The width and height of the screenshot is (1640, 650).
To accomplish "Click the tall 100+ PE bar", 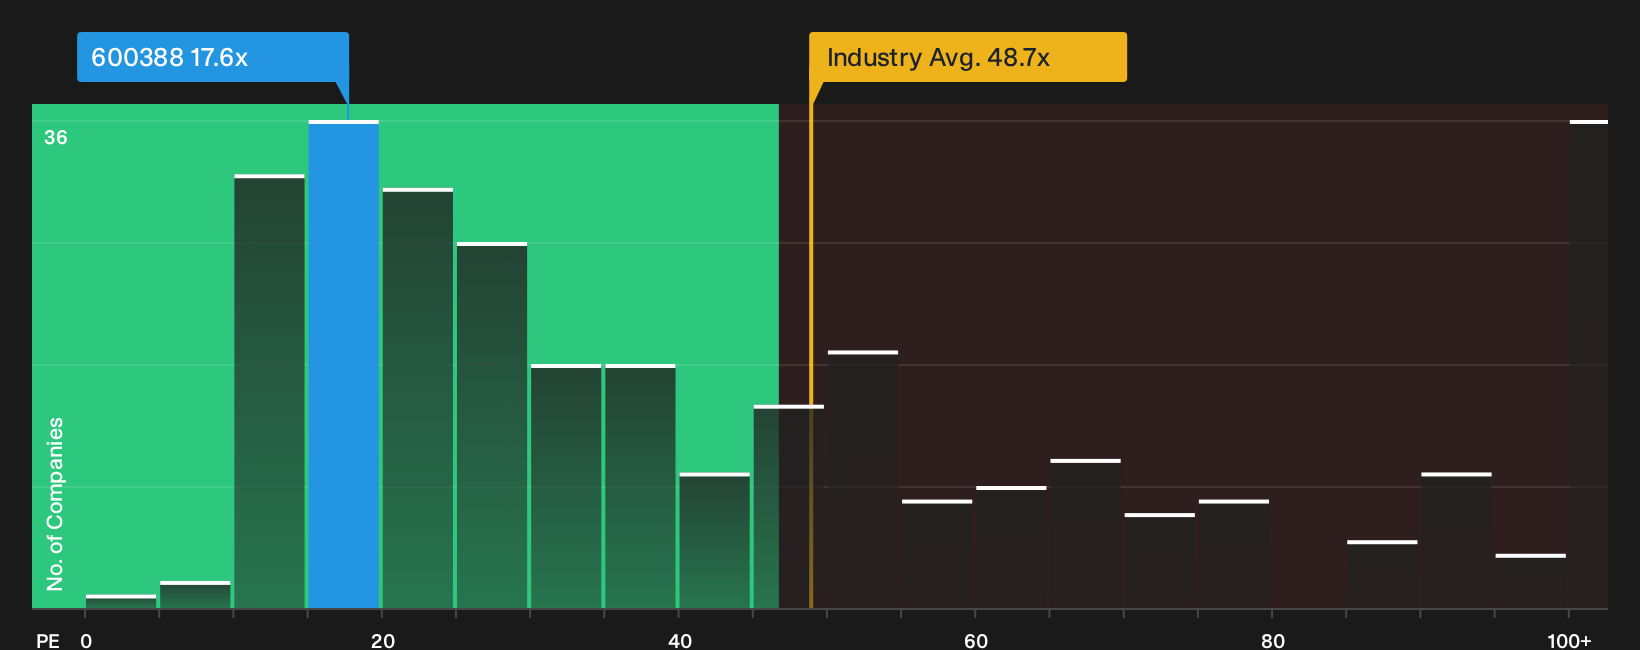I will (1589, 365).
